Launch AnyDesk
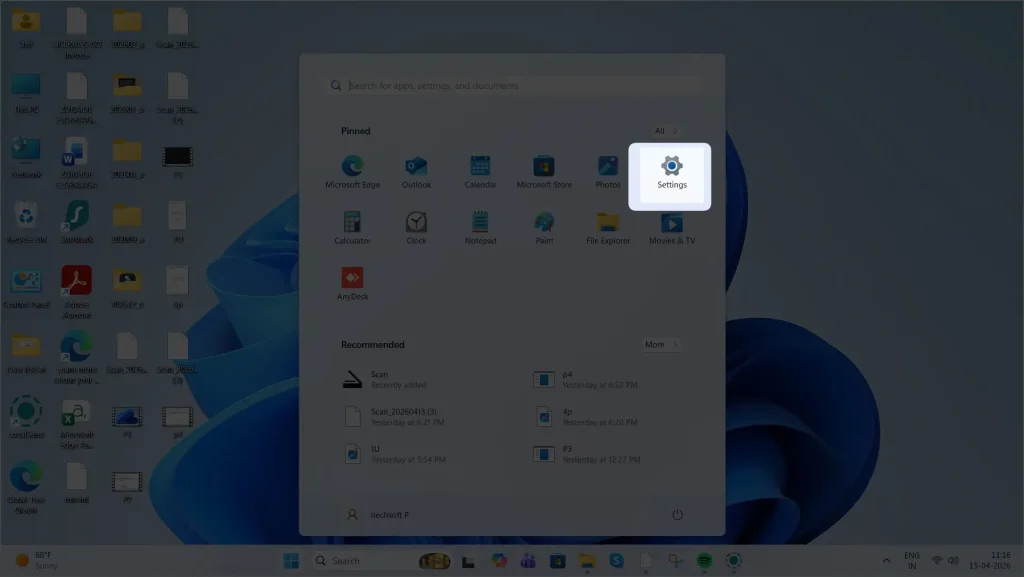This screenshot has width=1024, height=577. [x=352, y=280]
